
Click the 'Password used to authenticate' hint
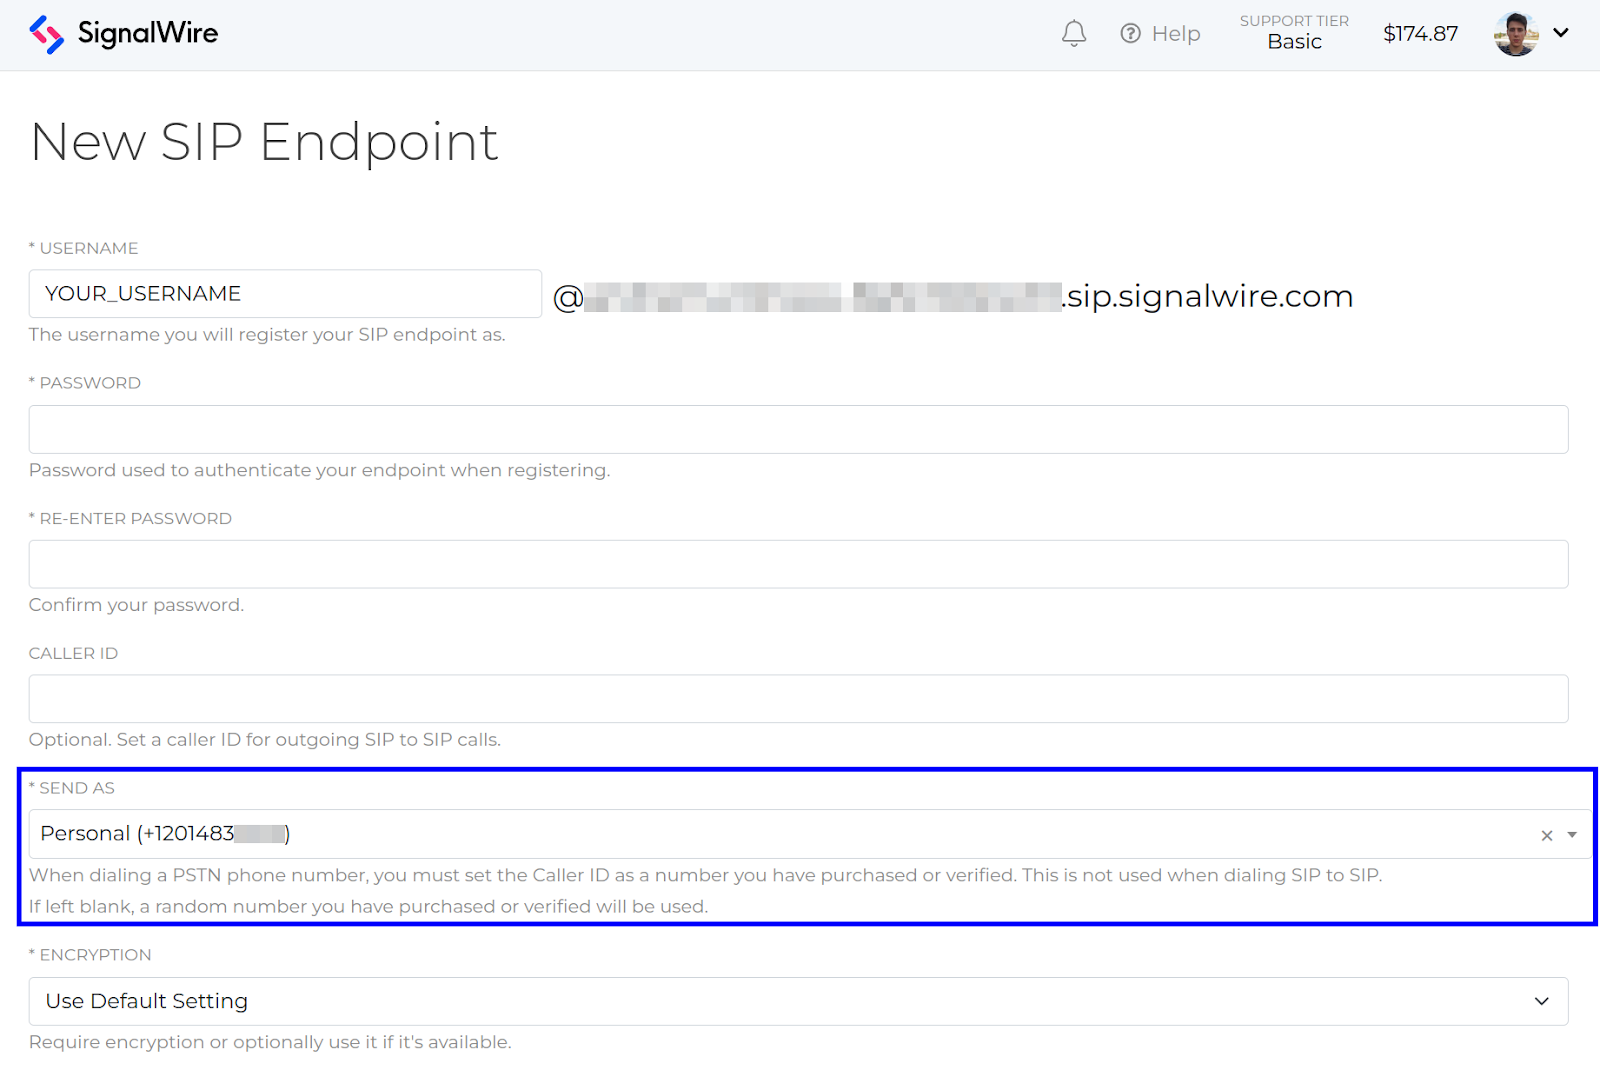tap(319, 470)
